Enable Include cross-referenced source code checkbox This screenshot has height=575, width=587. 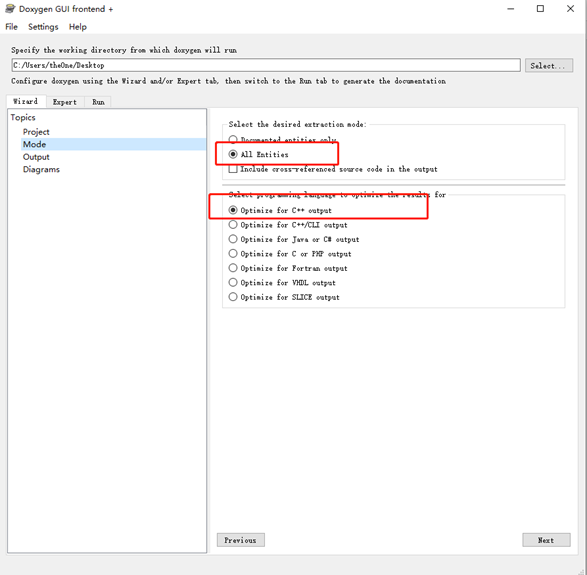point(233,169)
